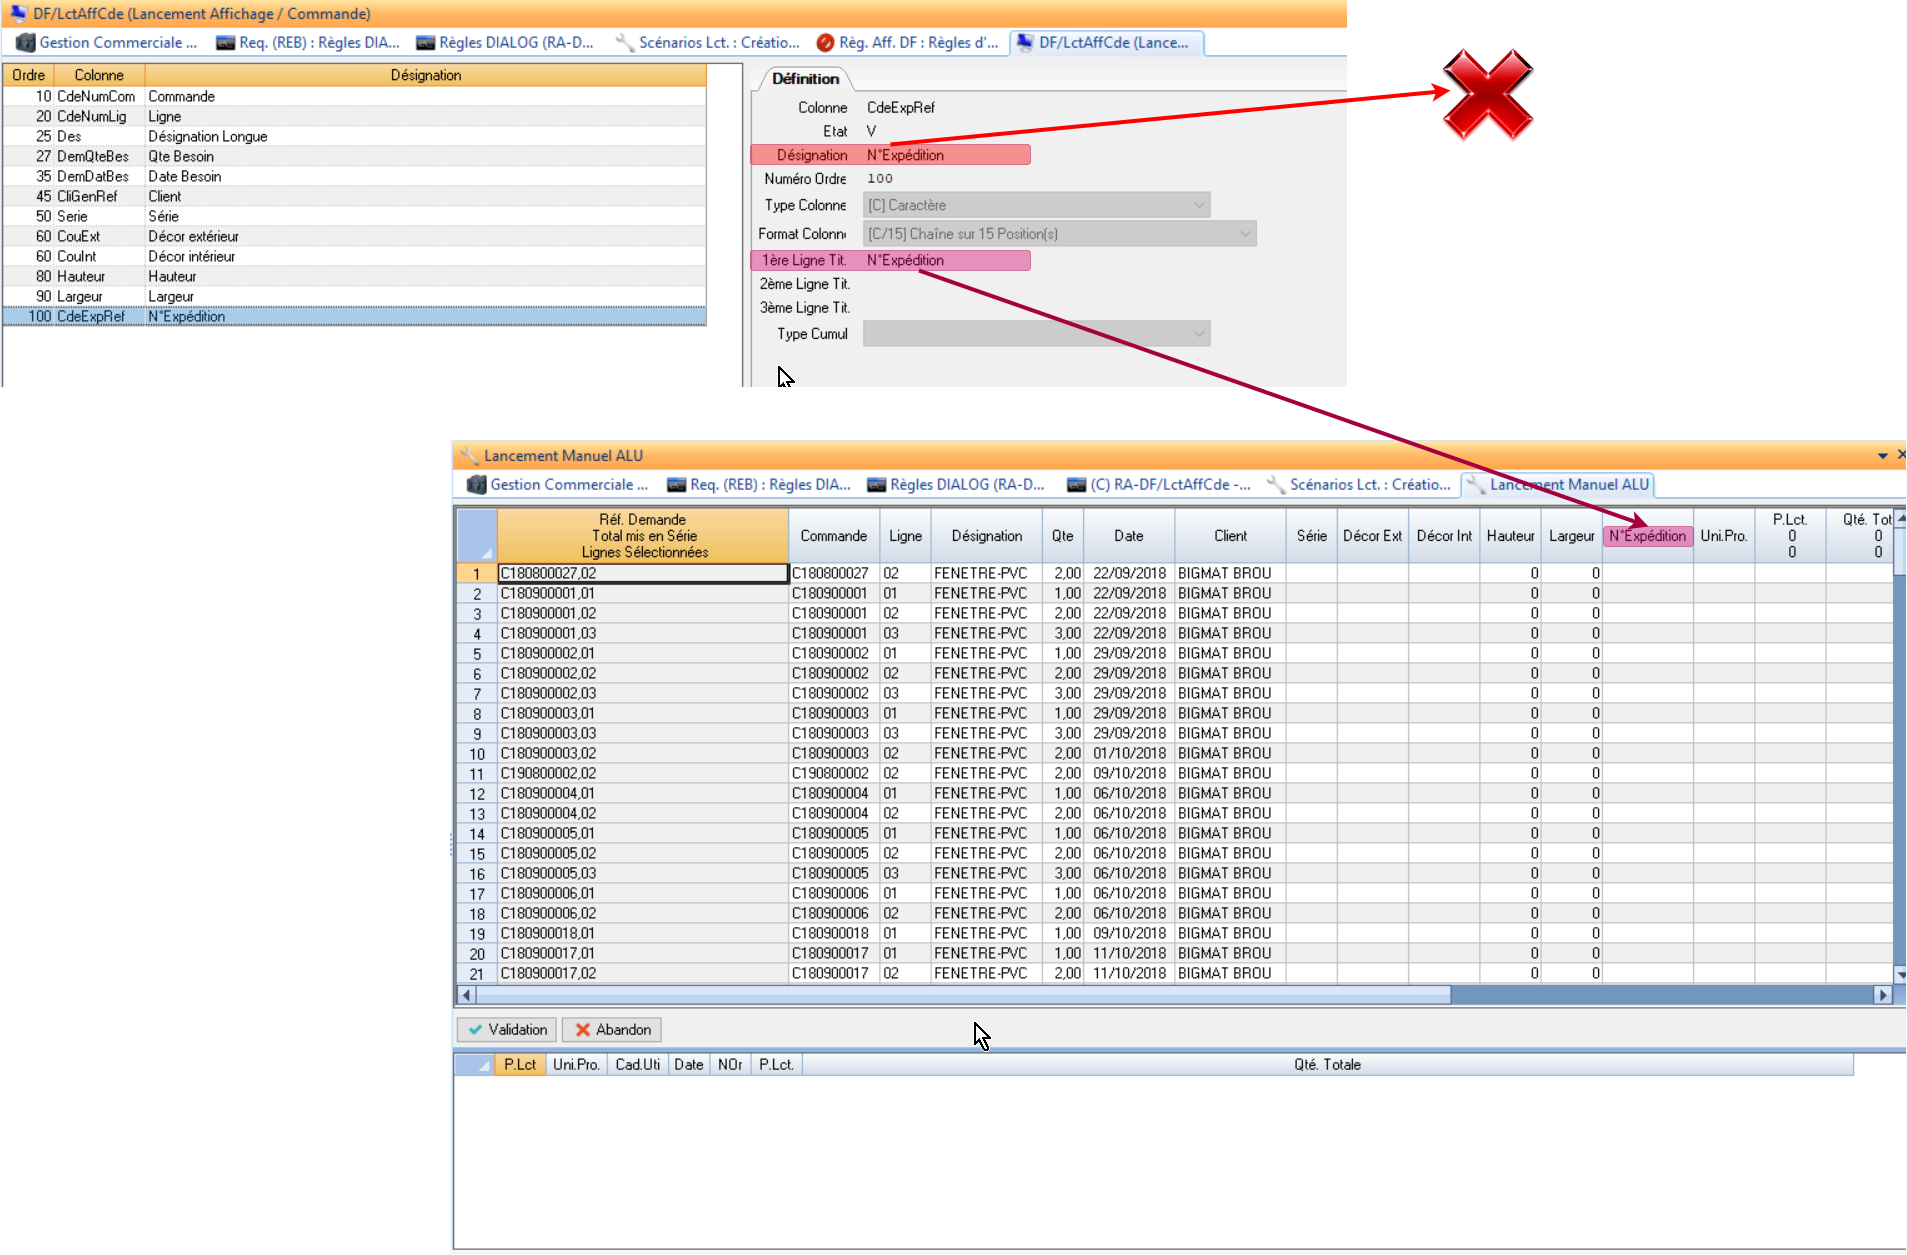Click the large red X cross icon
Image resolution: width=1907 pixels, height=1255 pixels.
(x=1487, y=96)
